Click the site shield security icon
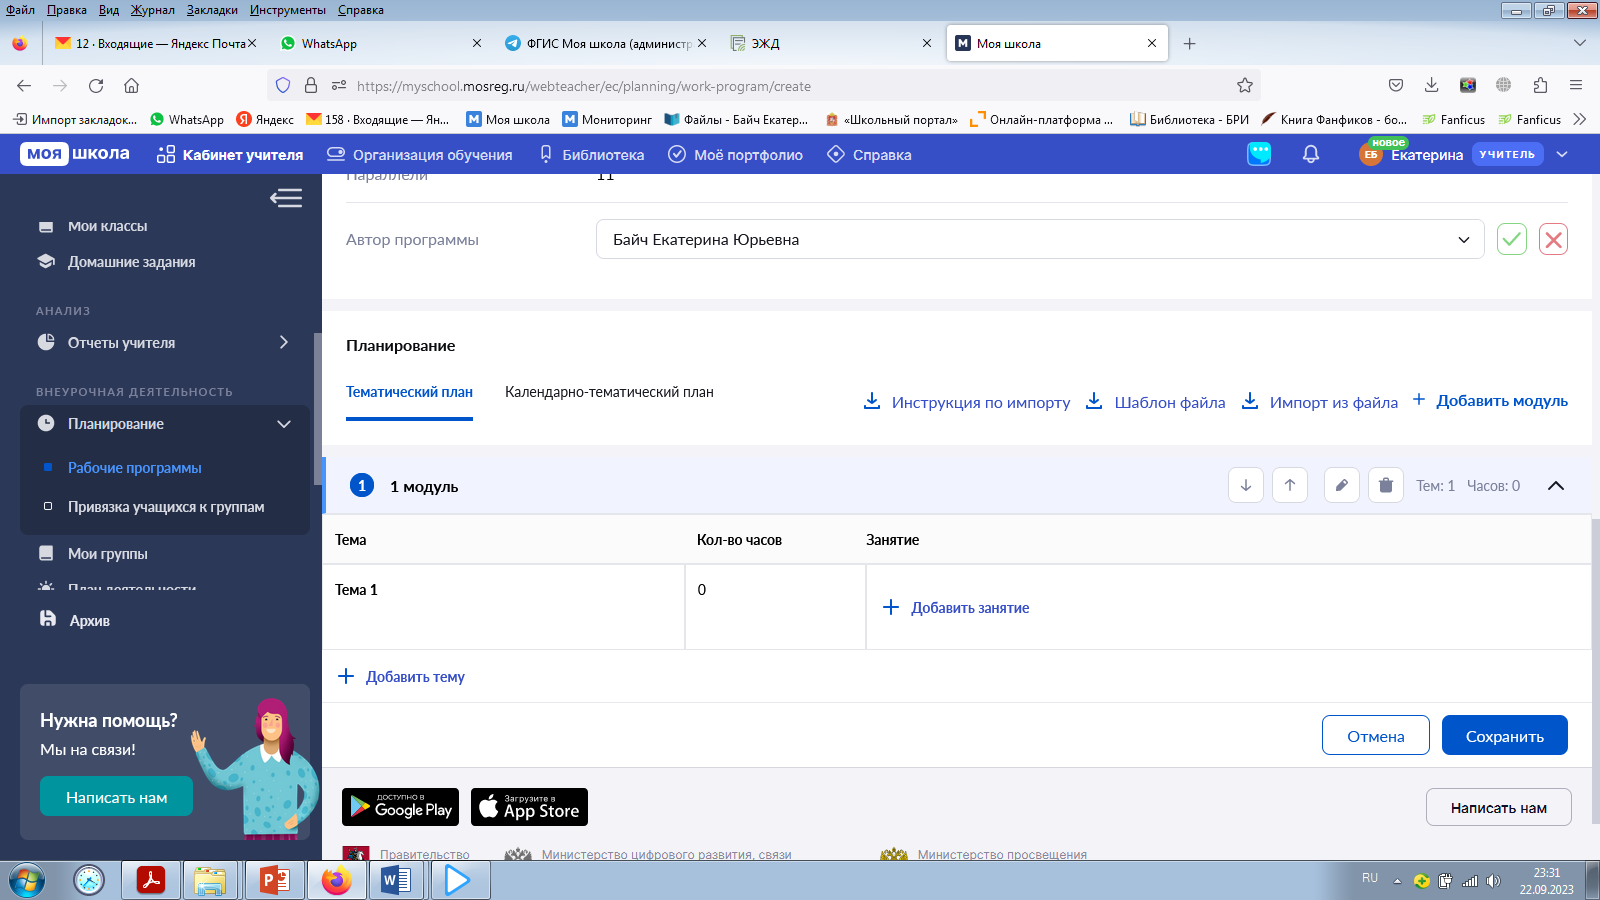Image resolution: width=1600 pixels, height=900 pixels. tap(283, 85)
